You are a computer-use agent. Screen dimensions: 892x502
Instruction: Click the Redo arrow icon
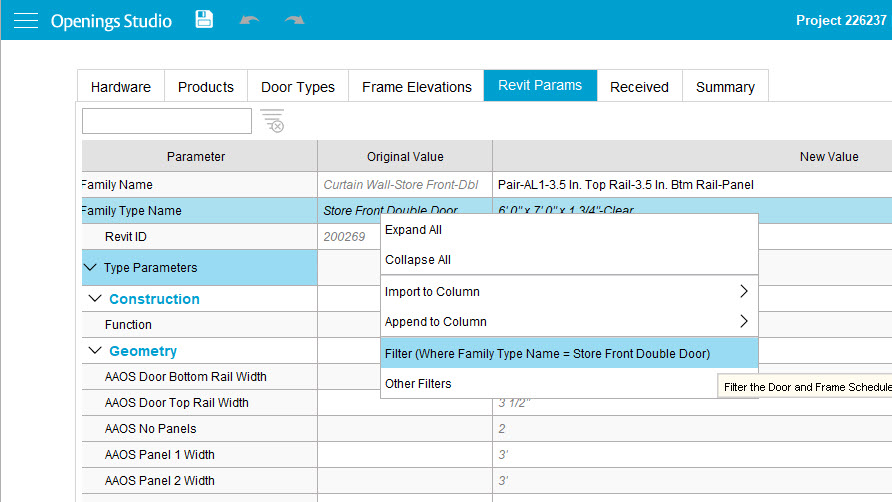pos(294,20)
